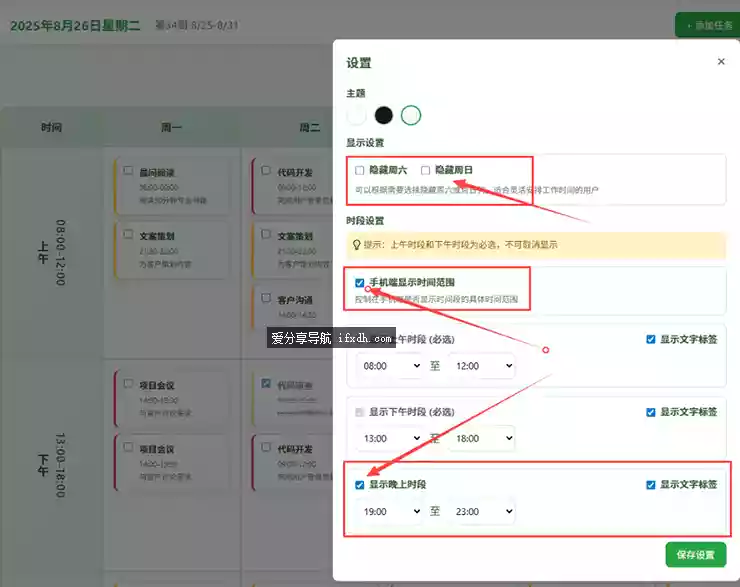Click the date heading 2025年8月26日星期二
The image size is (740, 587).
click(x=75, y=25)
